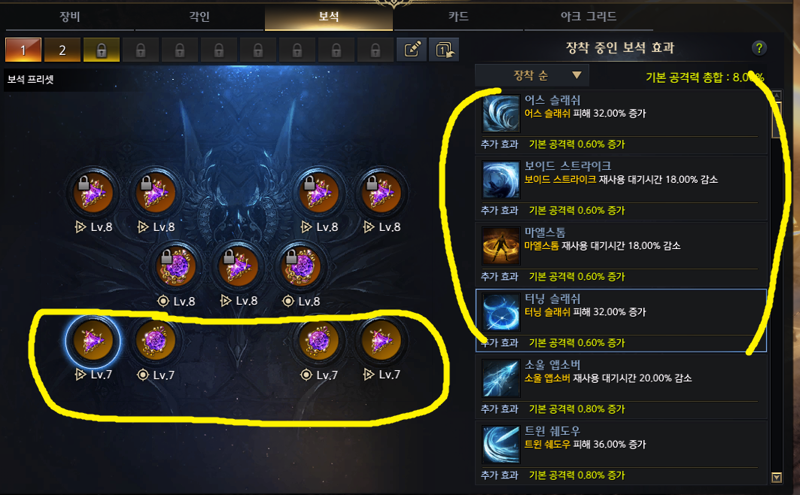800x495 pixels.
Task: Open the 아크 그리드 tab
Action: (x=589, y=16)
